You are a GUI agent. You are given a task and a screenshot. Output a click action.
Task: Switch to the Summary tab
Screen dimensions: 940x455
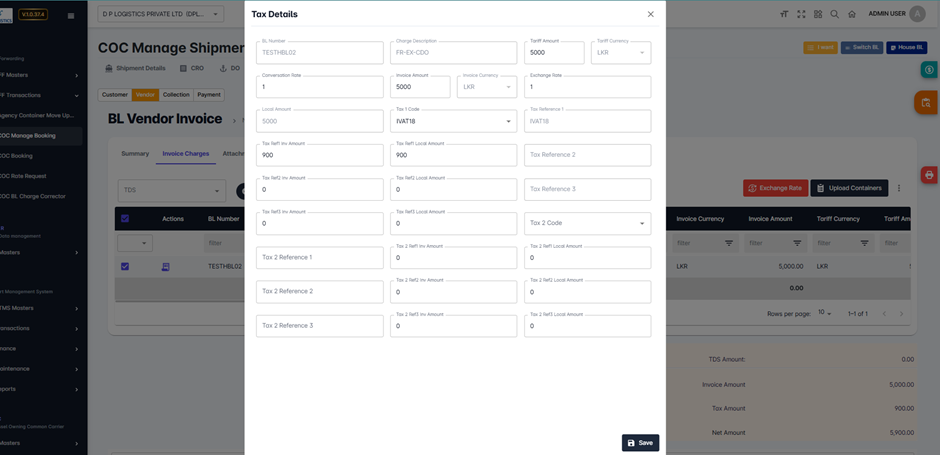tap(135, 154)
